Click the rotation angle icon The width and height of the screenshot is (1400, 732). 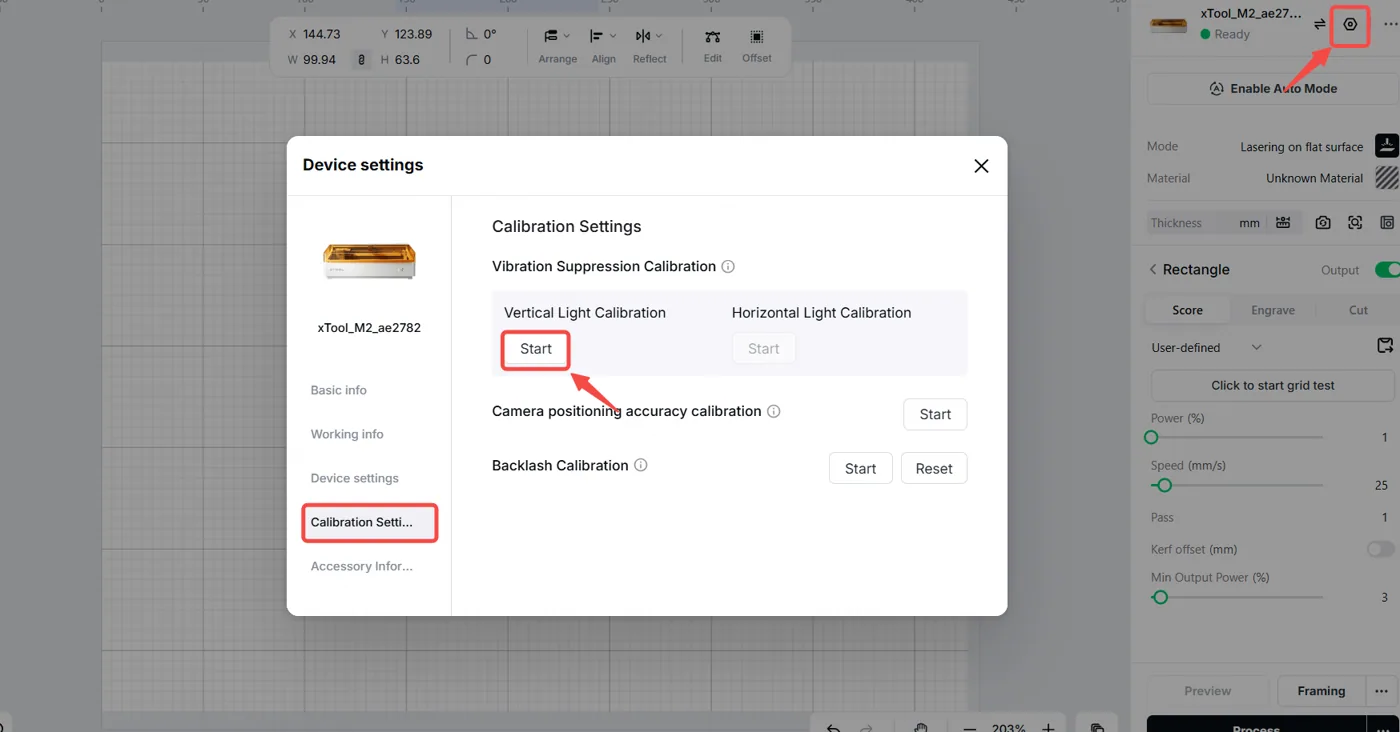[472, 34]
